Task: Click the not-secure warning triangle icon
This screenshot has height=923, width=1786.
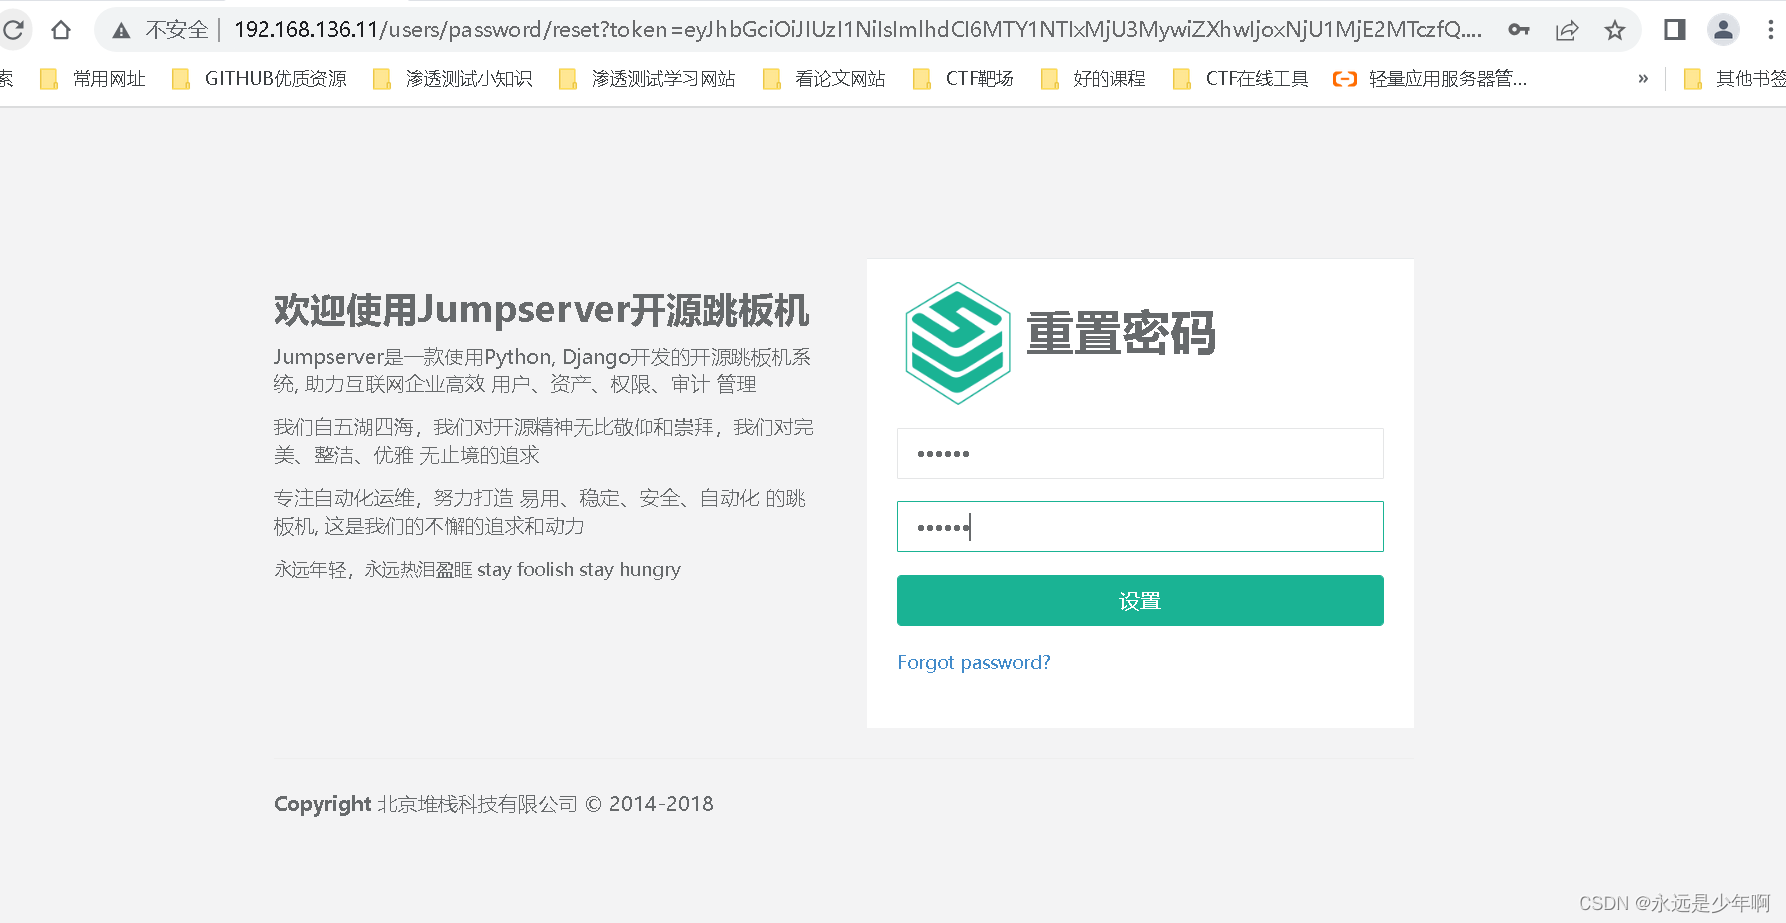Action: tap(121, 31)
